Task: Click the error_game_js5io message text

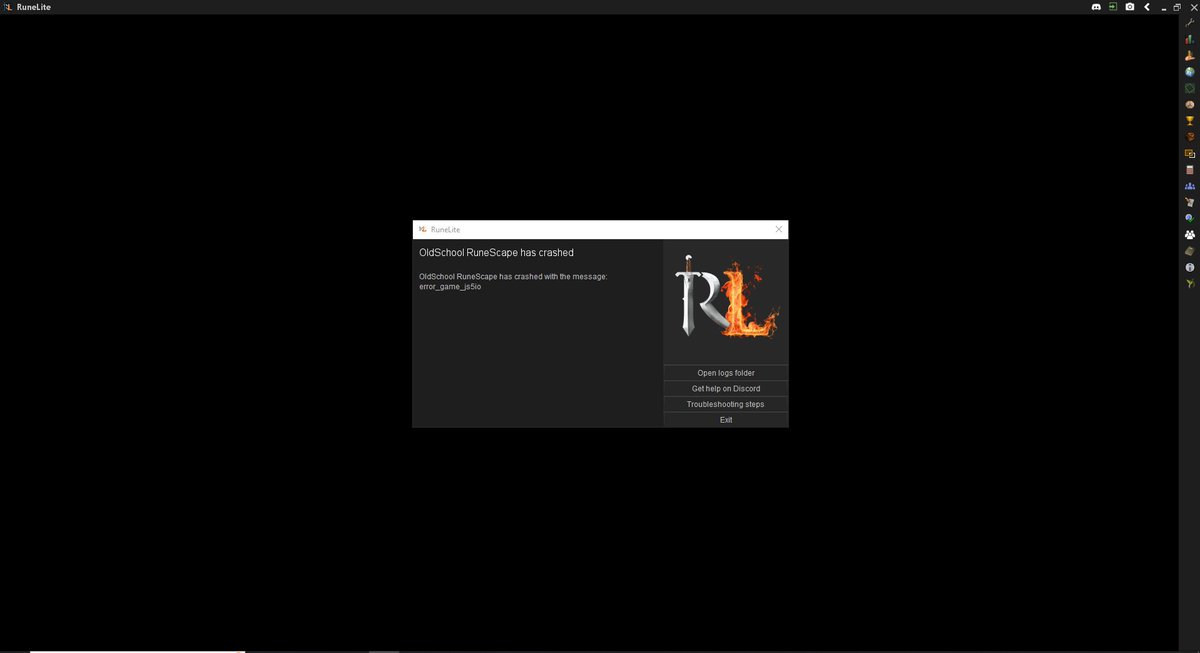Action: [x=450, y=287]
